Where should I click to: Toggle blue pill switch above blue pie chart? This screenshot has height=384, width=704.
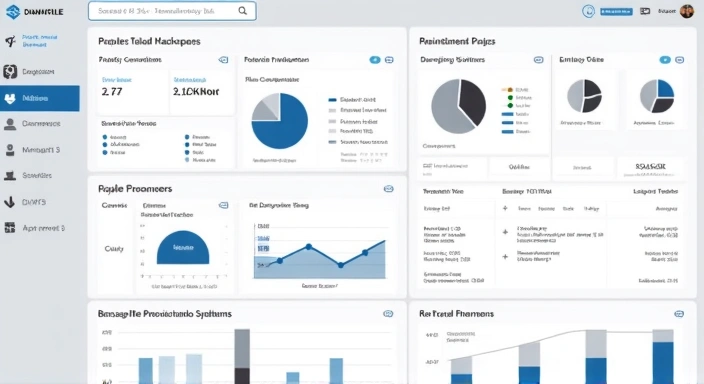coord(375,60)
